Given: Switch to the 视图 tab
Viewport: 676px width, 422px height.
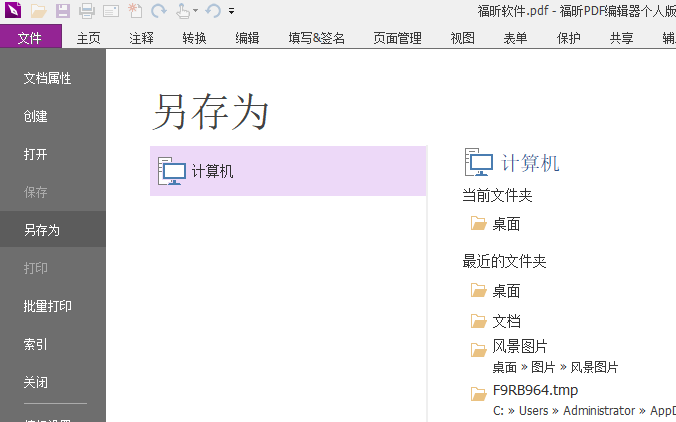Looking at the screenshot, I should pyautogui.click(x=463, y=38).
